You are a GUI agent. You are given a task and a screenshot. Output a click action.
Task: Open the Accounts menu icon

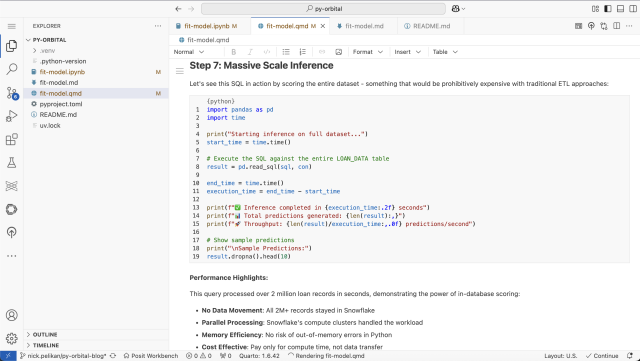11,315
